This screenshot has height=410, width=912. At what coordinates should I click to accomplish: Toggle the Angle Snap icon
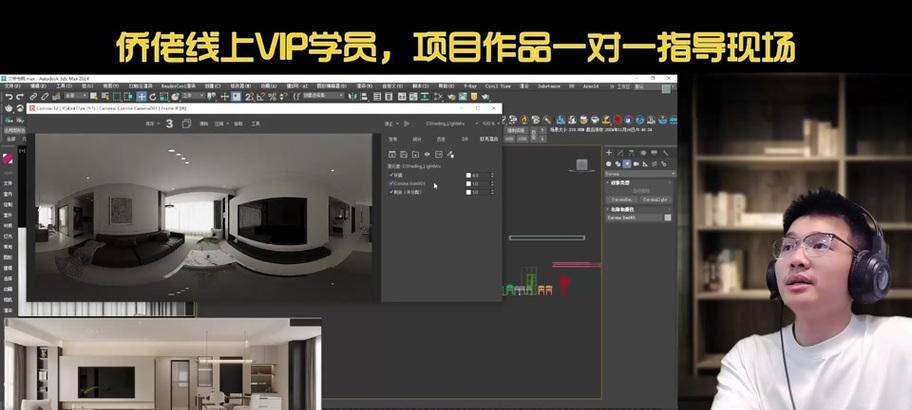pyautogui.click(x=261, y=97)
